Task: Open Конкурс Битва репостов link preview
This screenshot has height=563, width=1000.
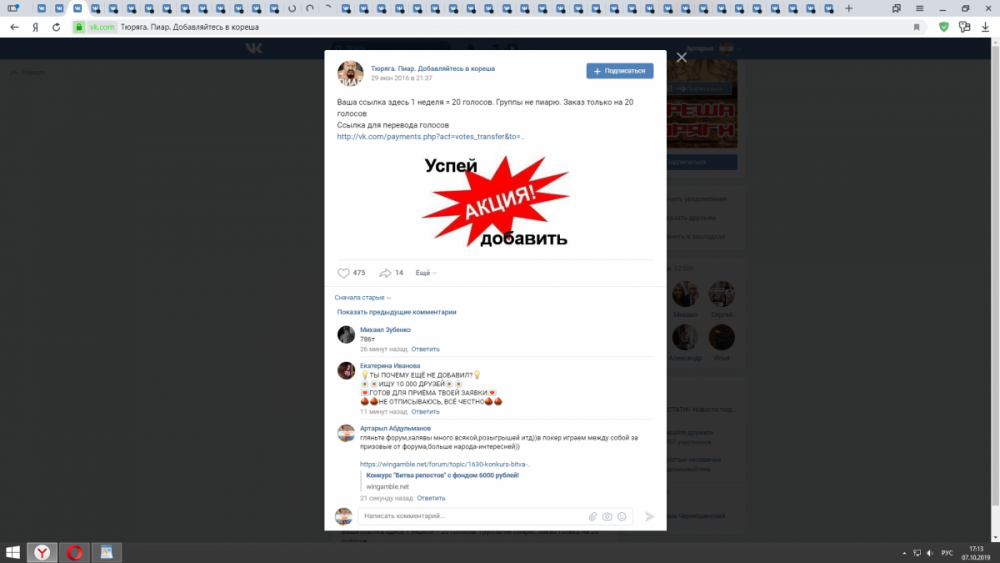Action: (x=442, y=476)
